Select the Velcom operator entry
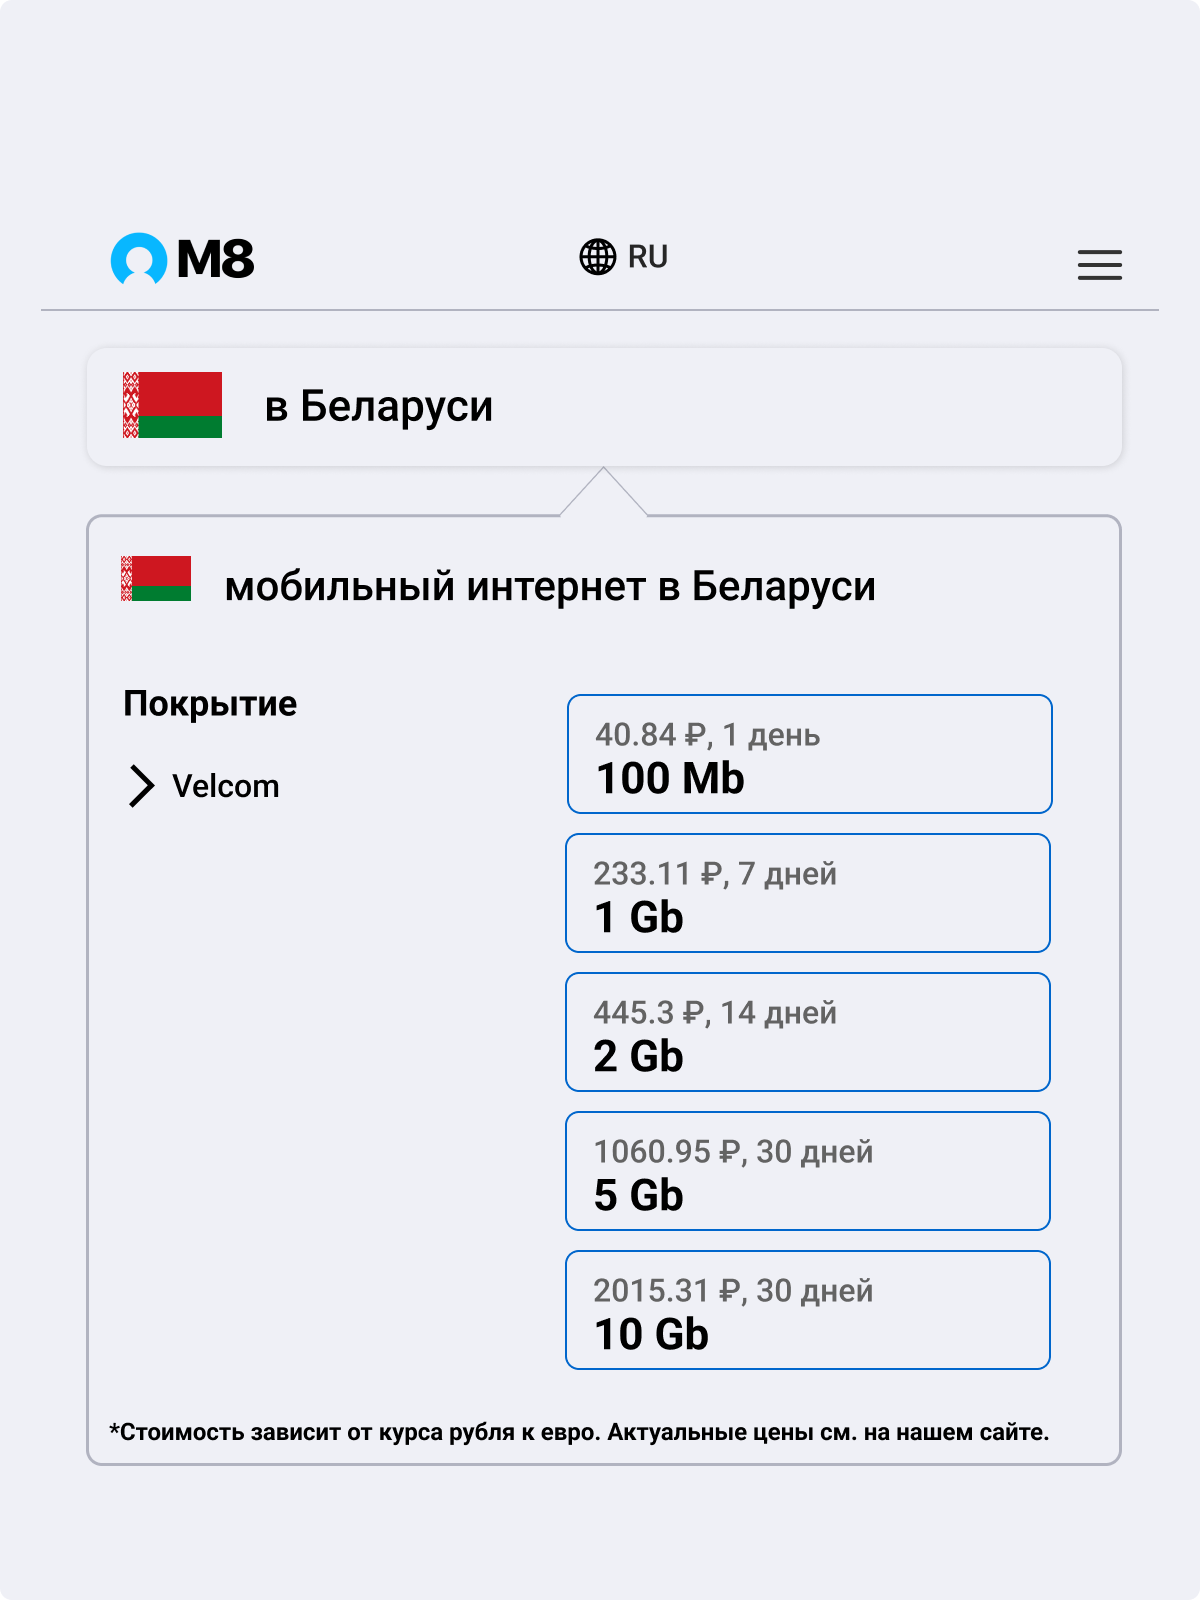The width and height of the screenshot is (1200, 1600). (226, 786)
